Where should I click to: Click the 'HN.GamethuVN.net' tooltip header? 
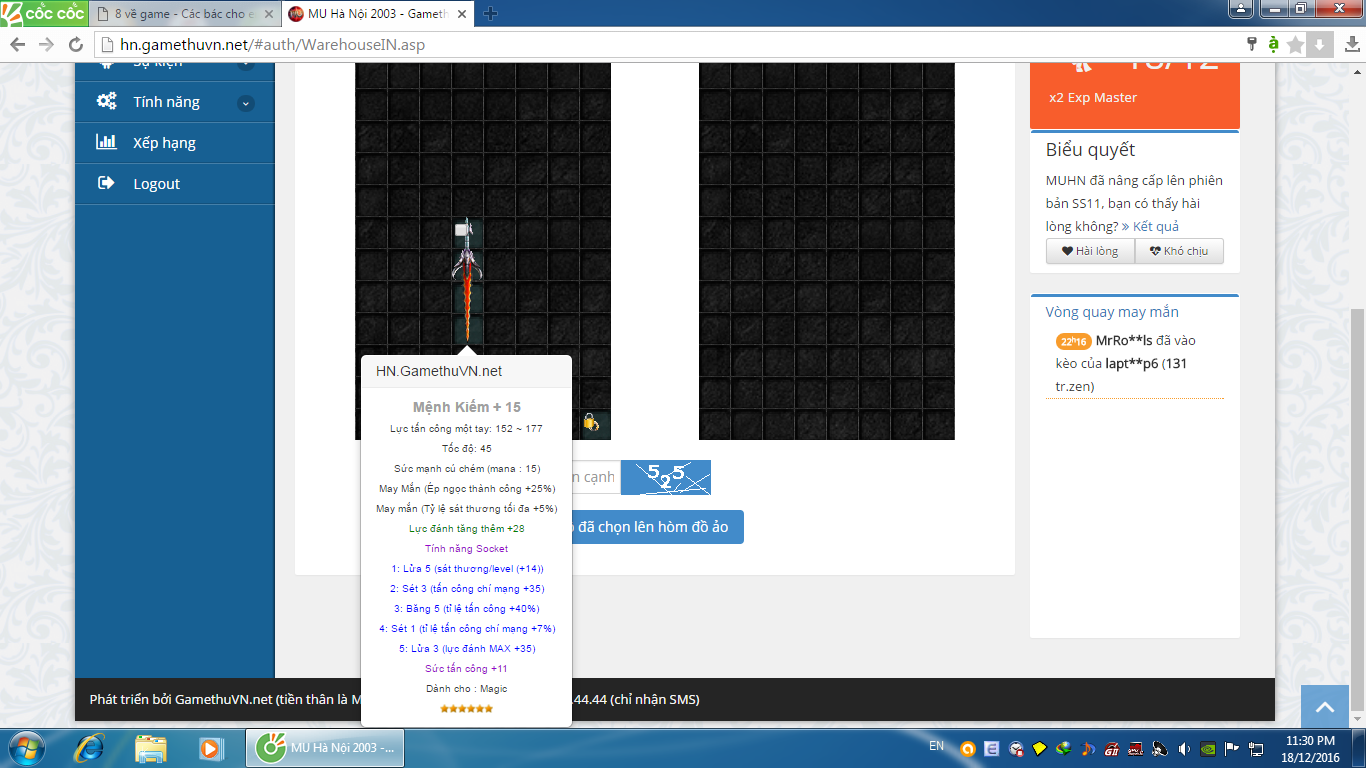pos(439,371)
